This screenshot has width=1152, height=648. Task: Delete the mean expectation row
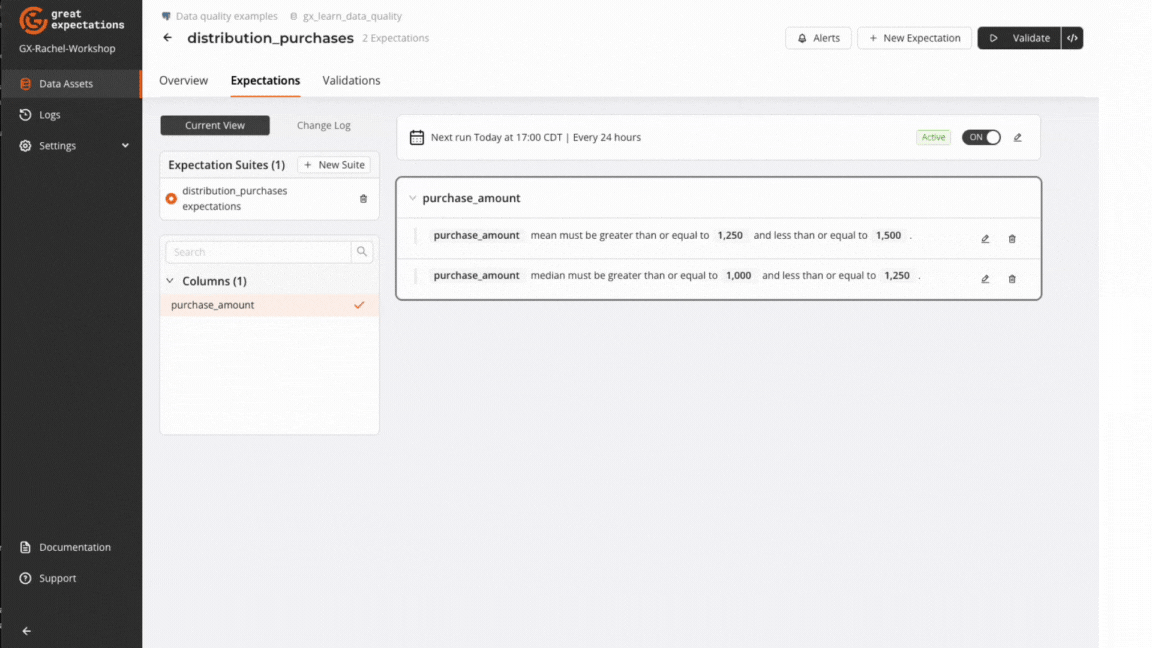tap(1012, 239)
